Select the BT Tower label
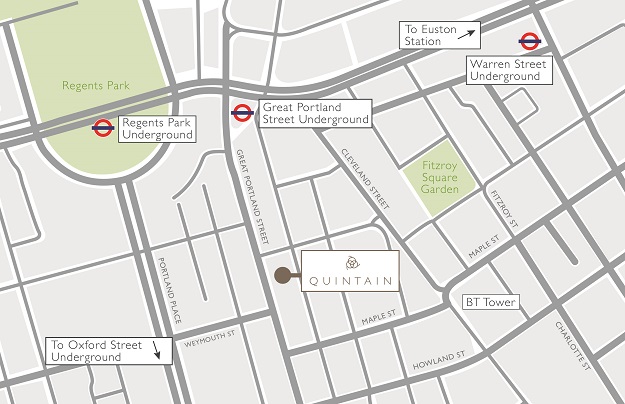The height and width of the screenshot is (404, 625). [x=491, y=302]
